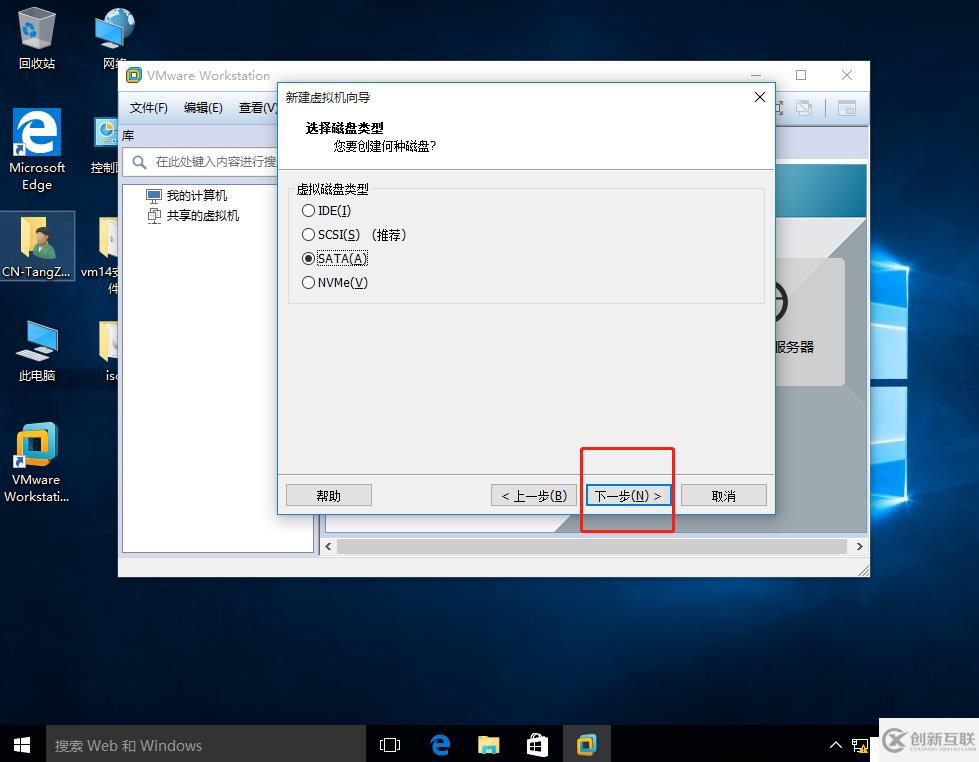This screenshot has height=762, width=979.
Task: Open the Recycle Bin desktop icon
Action: tap(37, 30)
